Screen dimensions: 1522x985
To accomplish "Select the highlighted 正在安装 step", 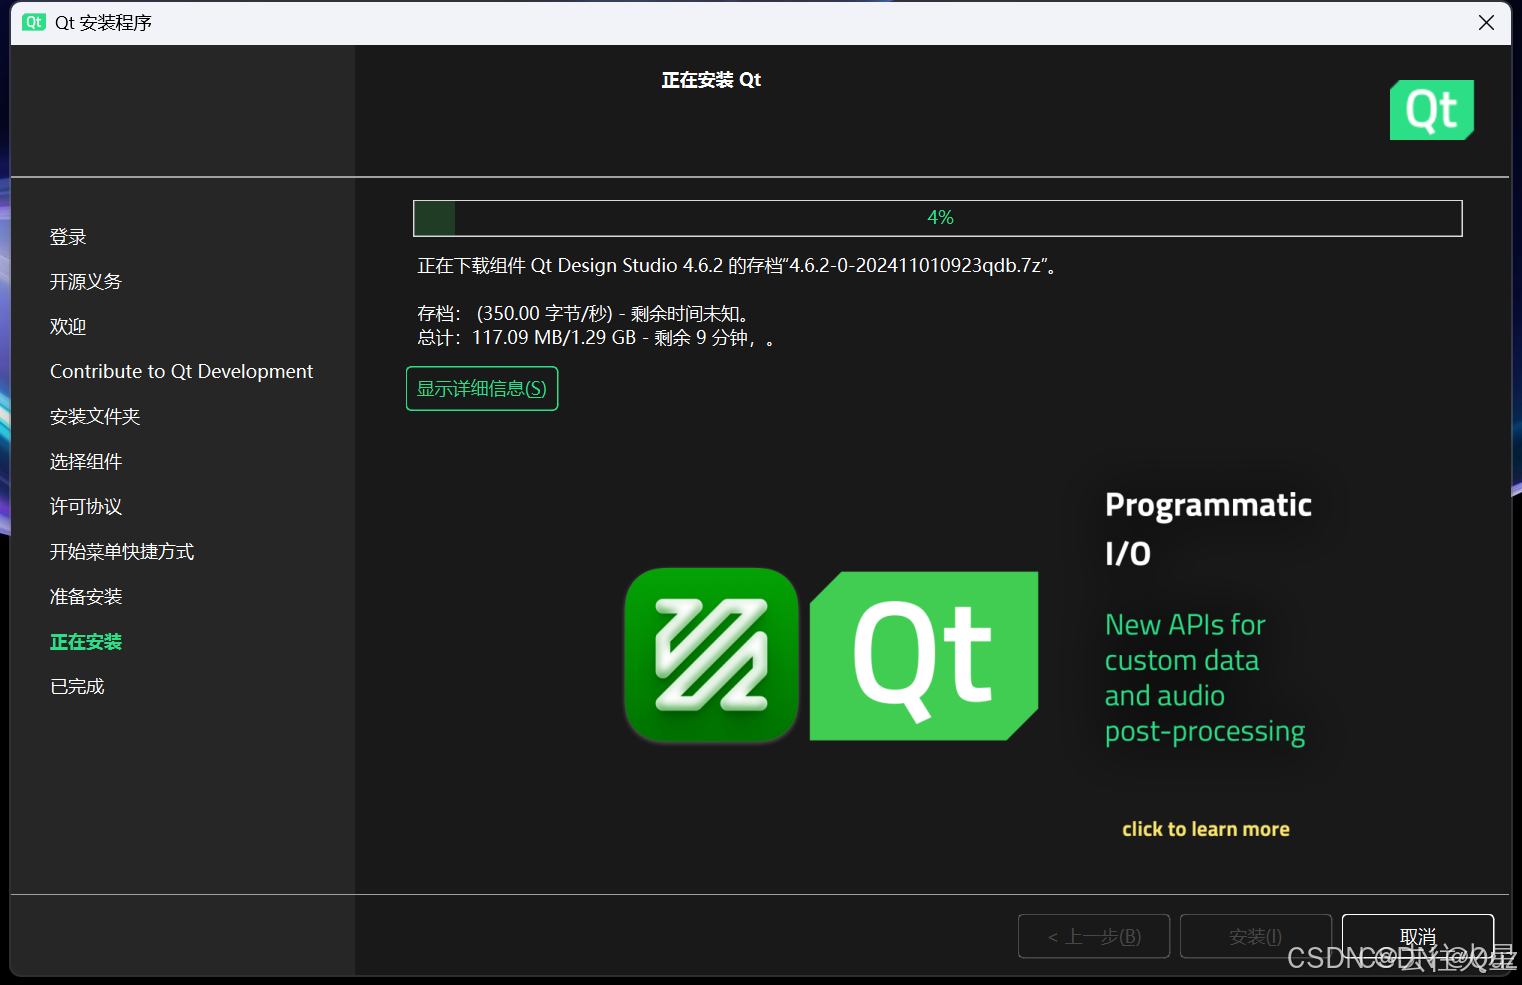I will [86, 641].
